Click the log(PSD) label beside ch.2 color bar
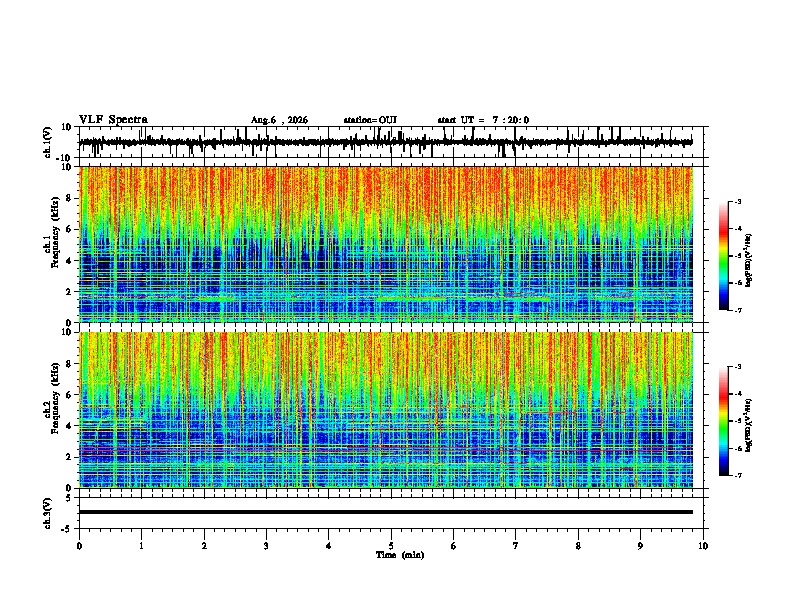Screen dimensions: 792x612 point(748,425)
